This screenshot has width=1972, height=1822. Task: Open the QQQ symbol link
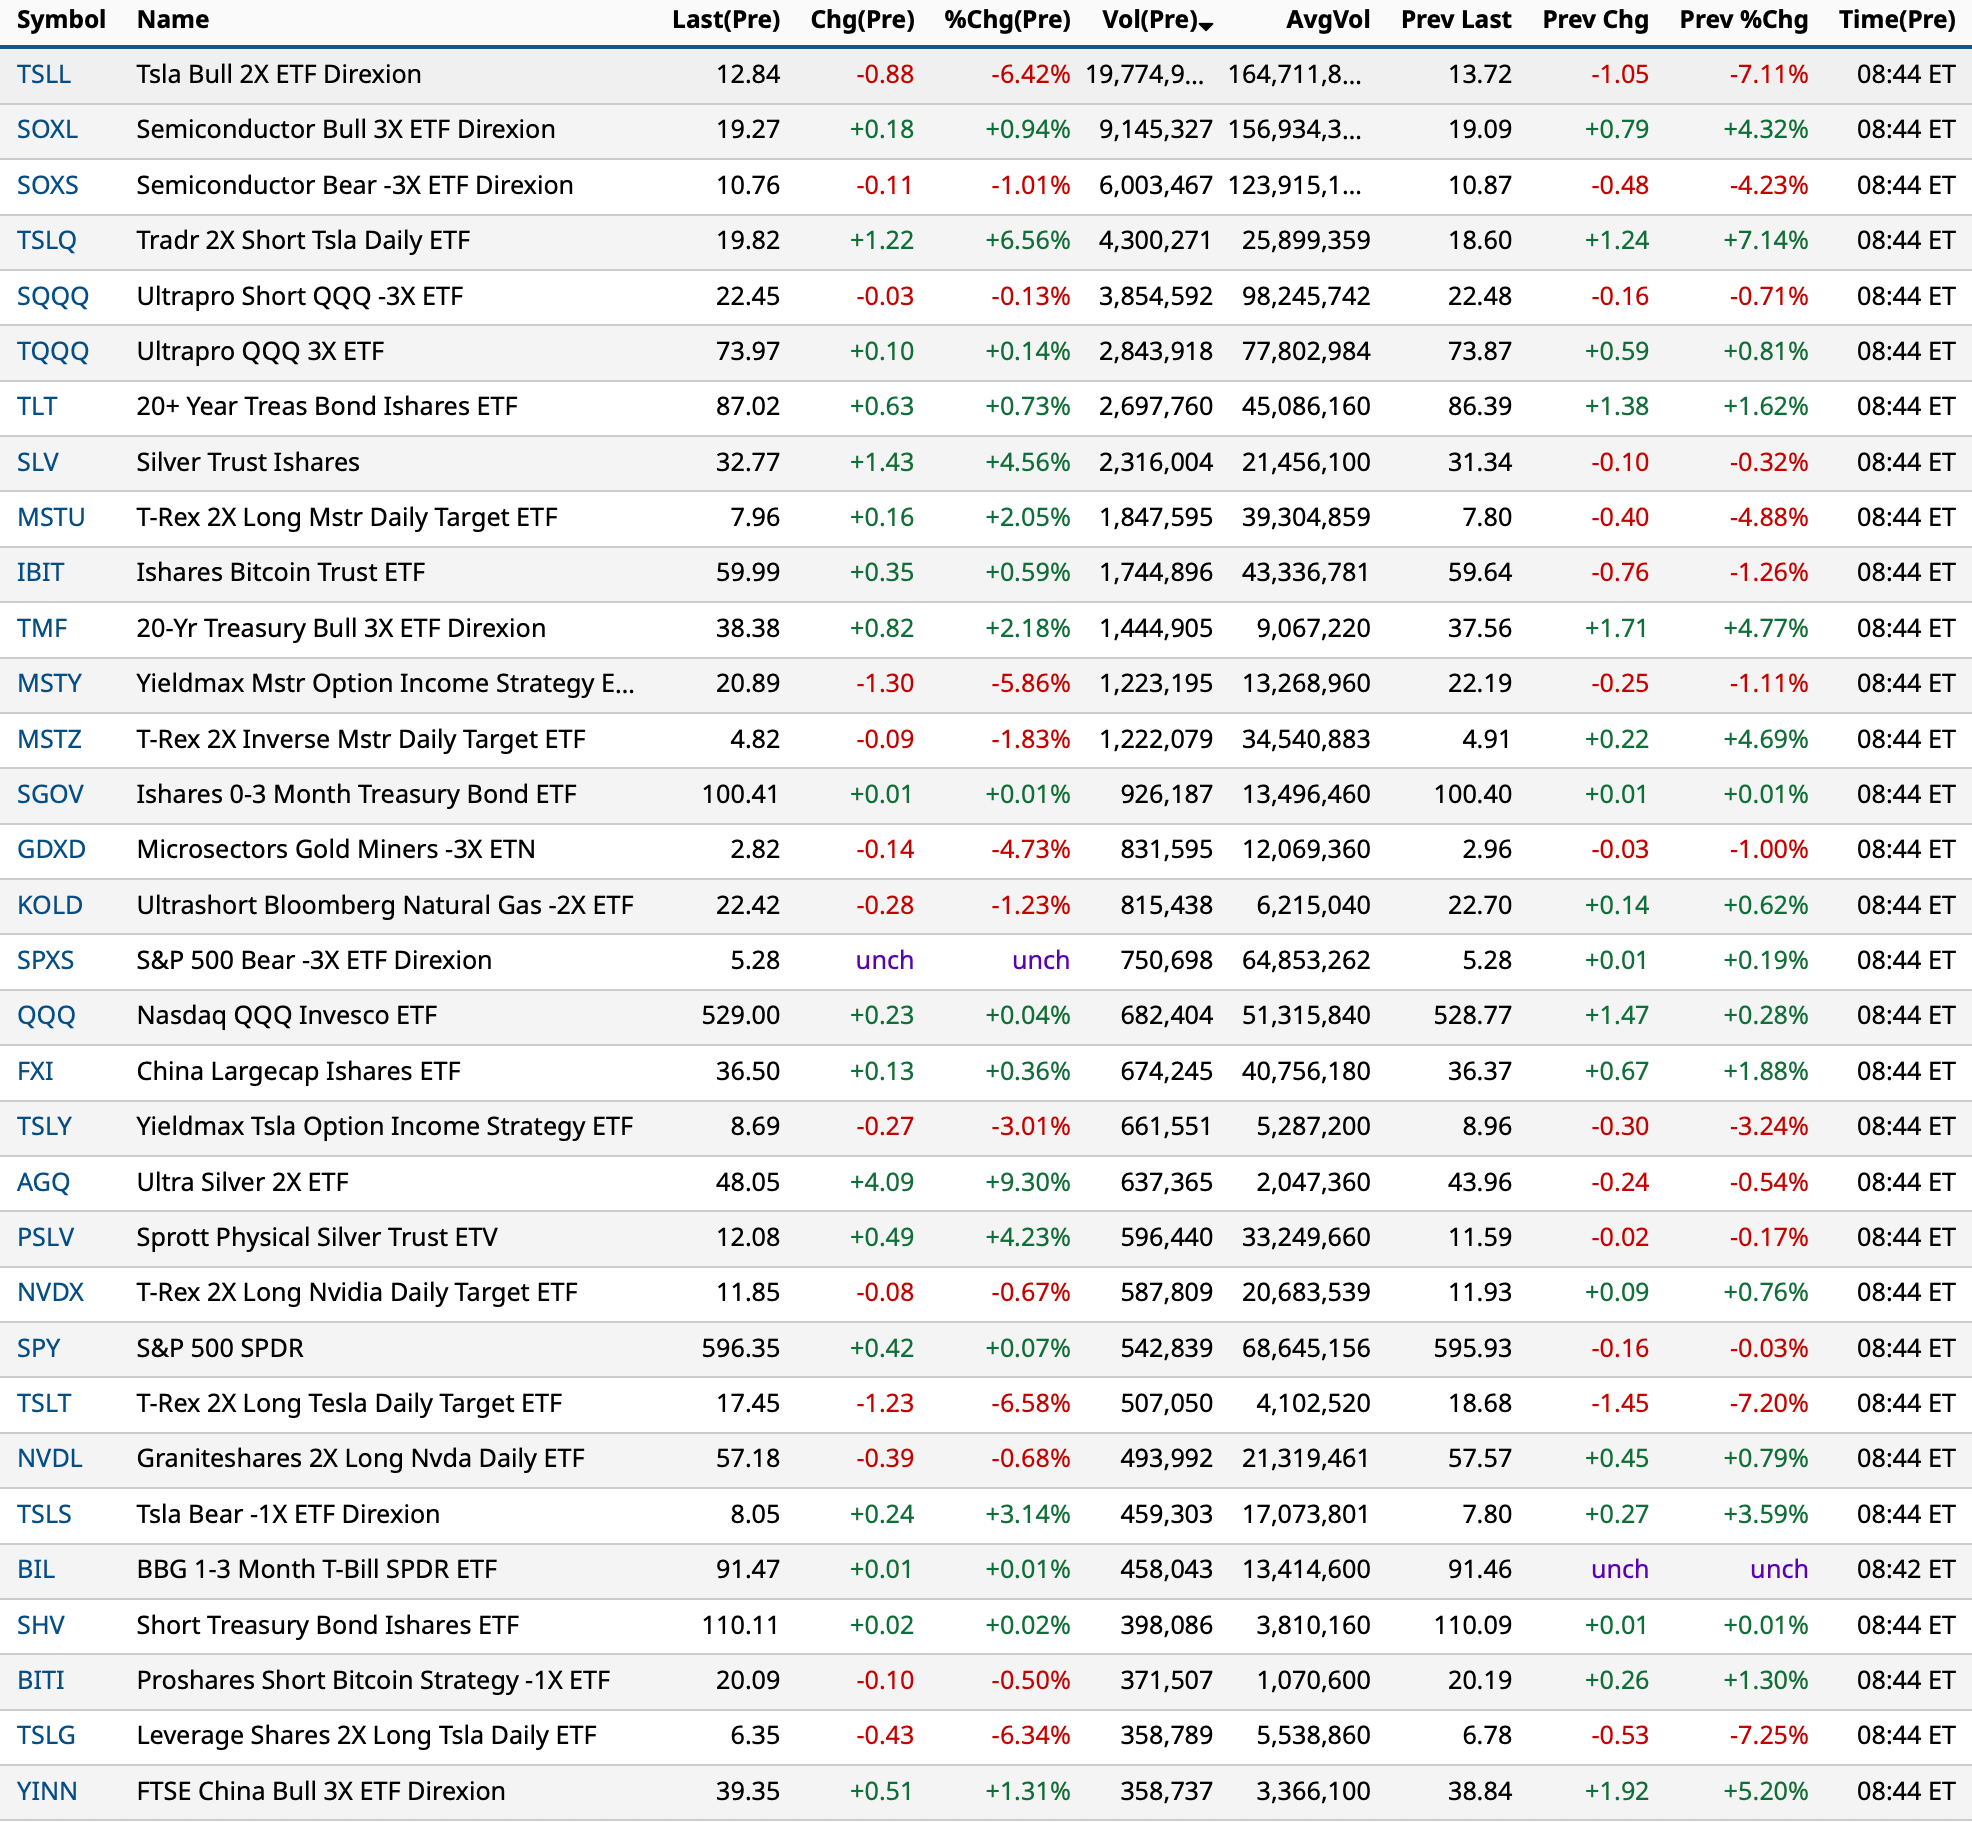[46, 1016]
